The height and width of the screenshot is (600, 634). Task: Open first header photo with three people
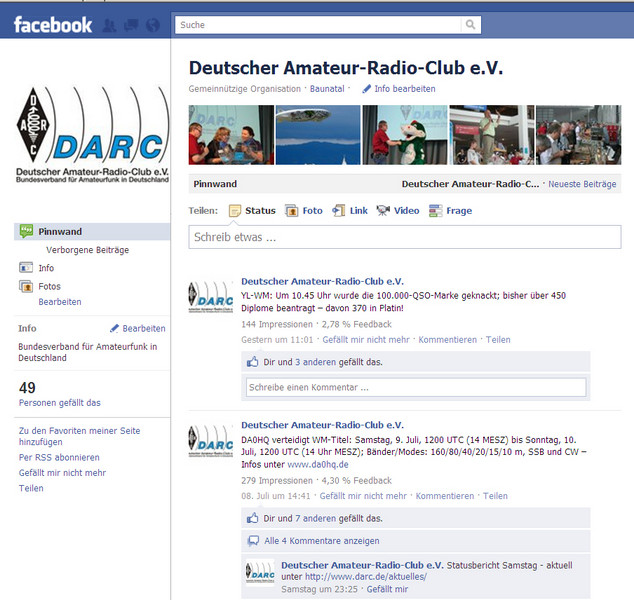coord(231,135)
